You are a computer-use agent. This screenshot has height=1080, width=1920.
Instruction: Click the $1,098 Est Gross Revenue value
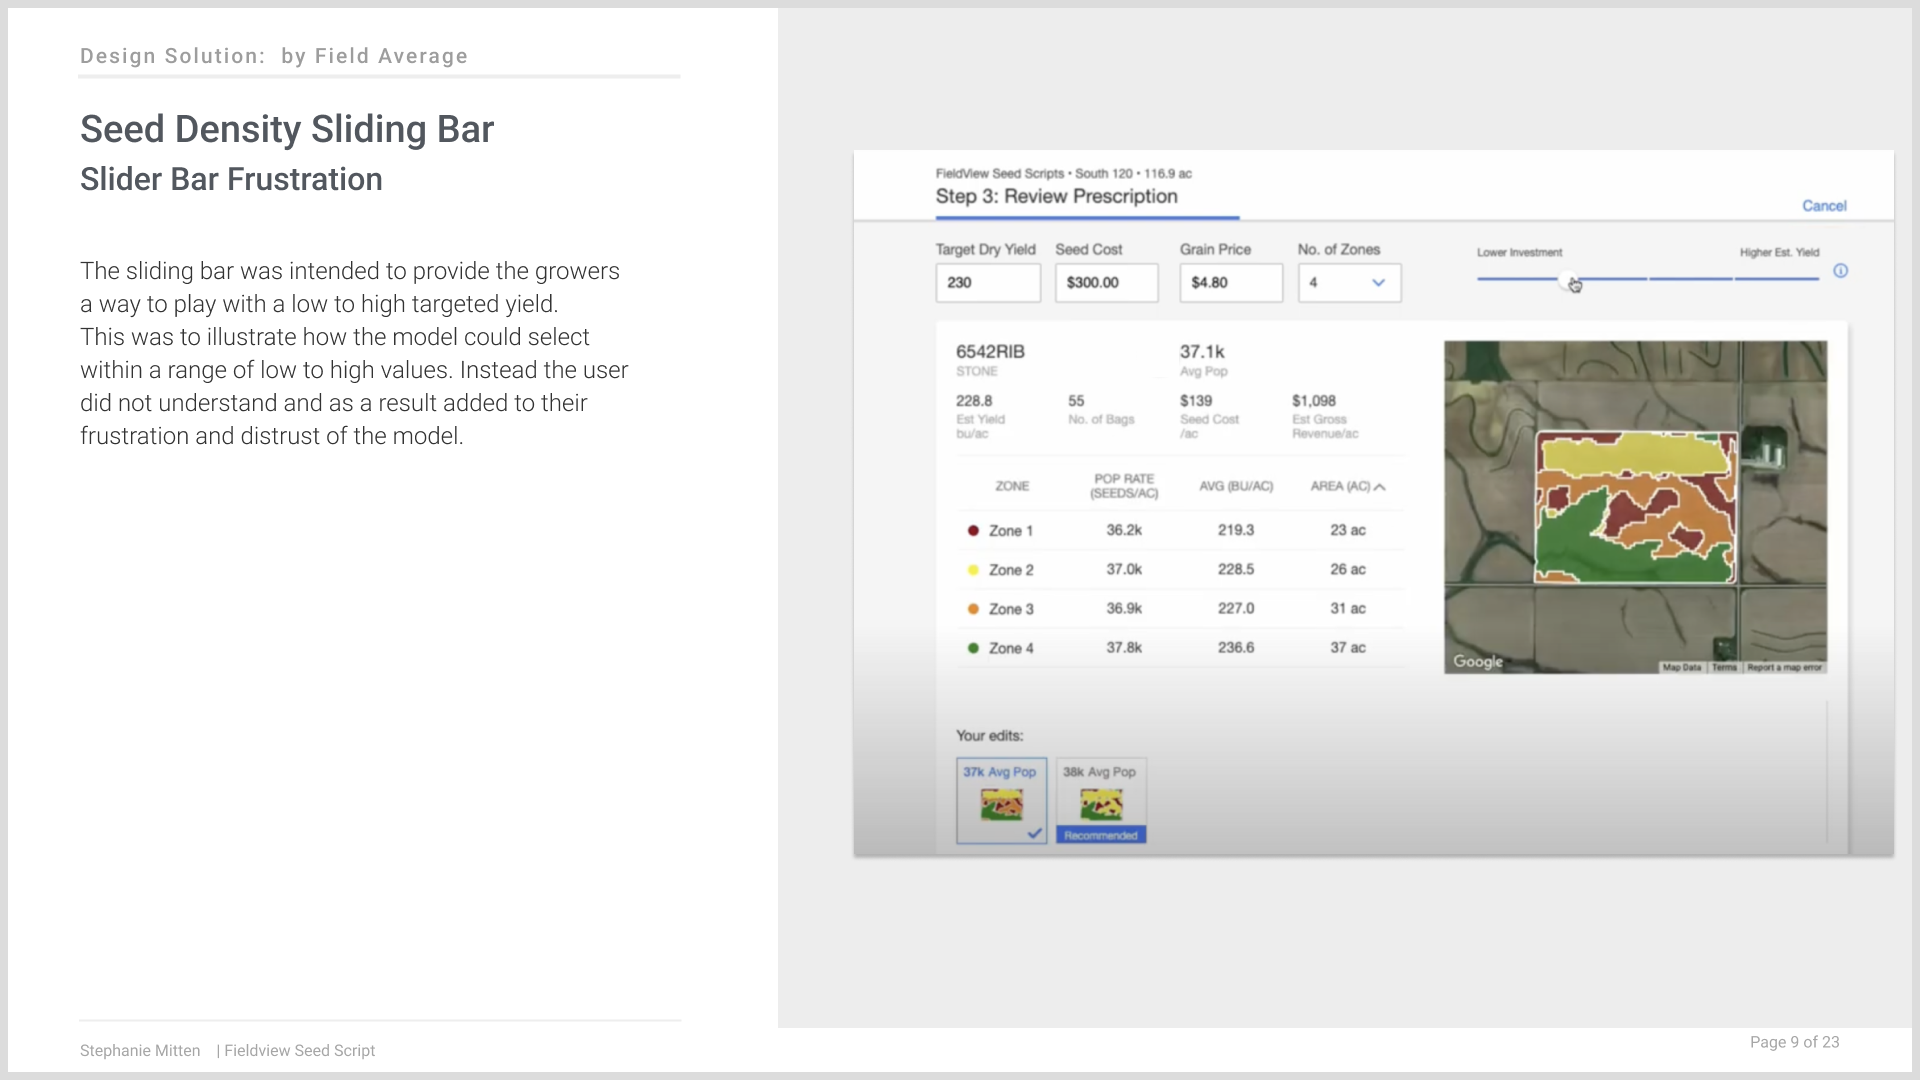tap(1314, 401)
